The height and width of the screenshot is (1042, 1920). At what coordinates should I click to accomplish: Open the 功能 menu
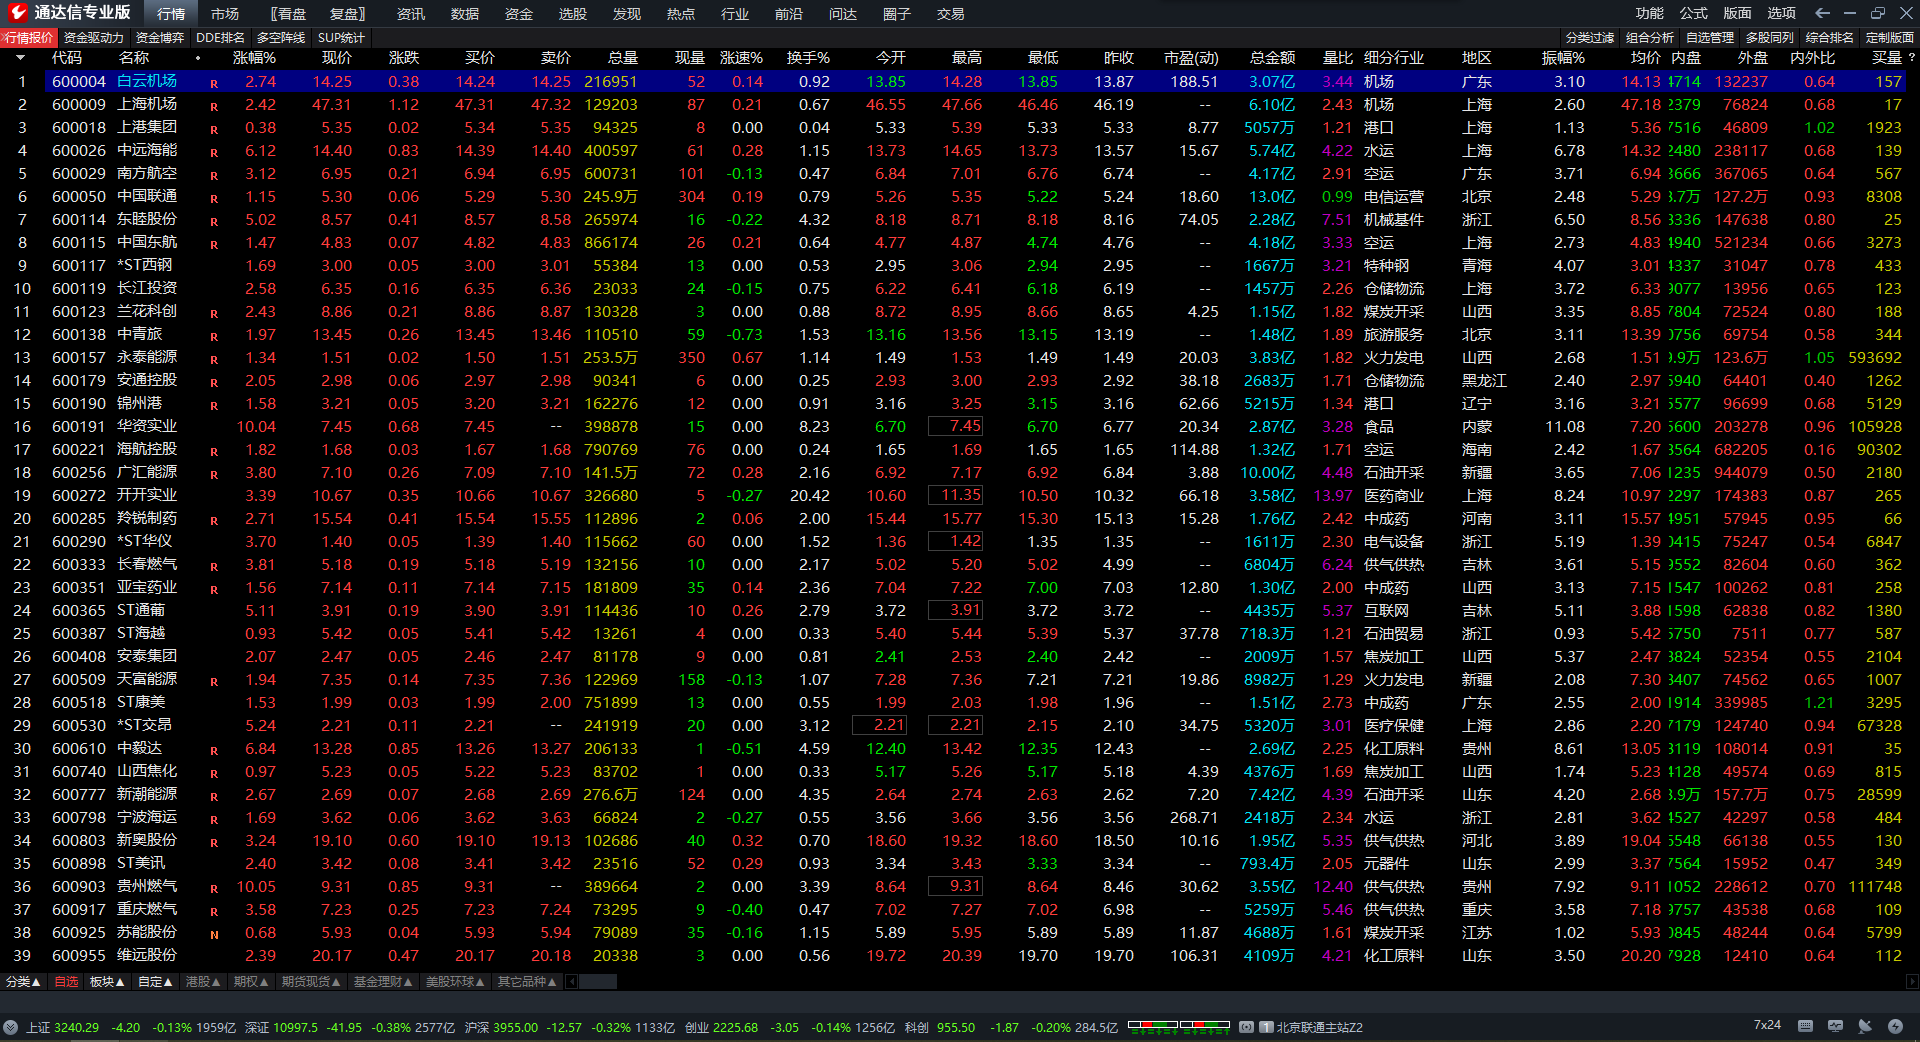(x=1650, y=13)
